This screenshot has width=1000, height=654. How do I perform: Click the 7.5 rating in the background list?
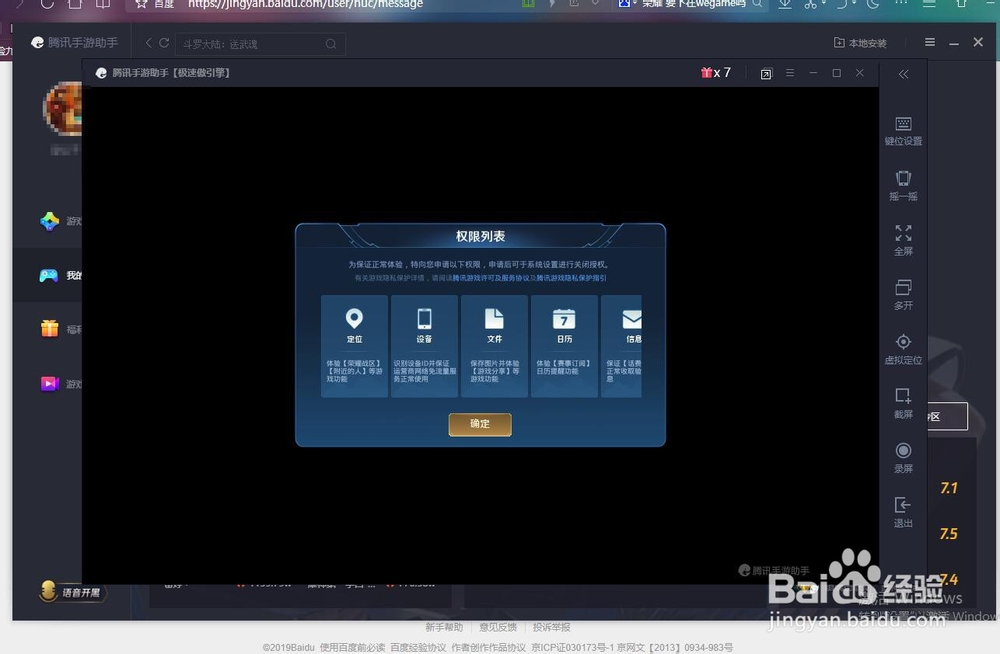point(949,533)
